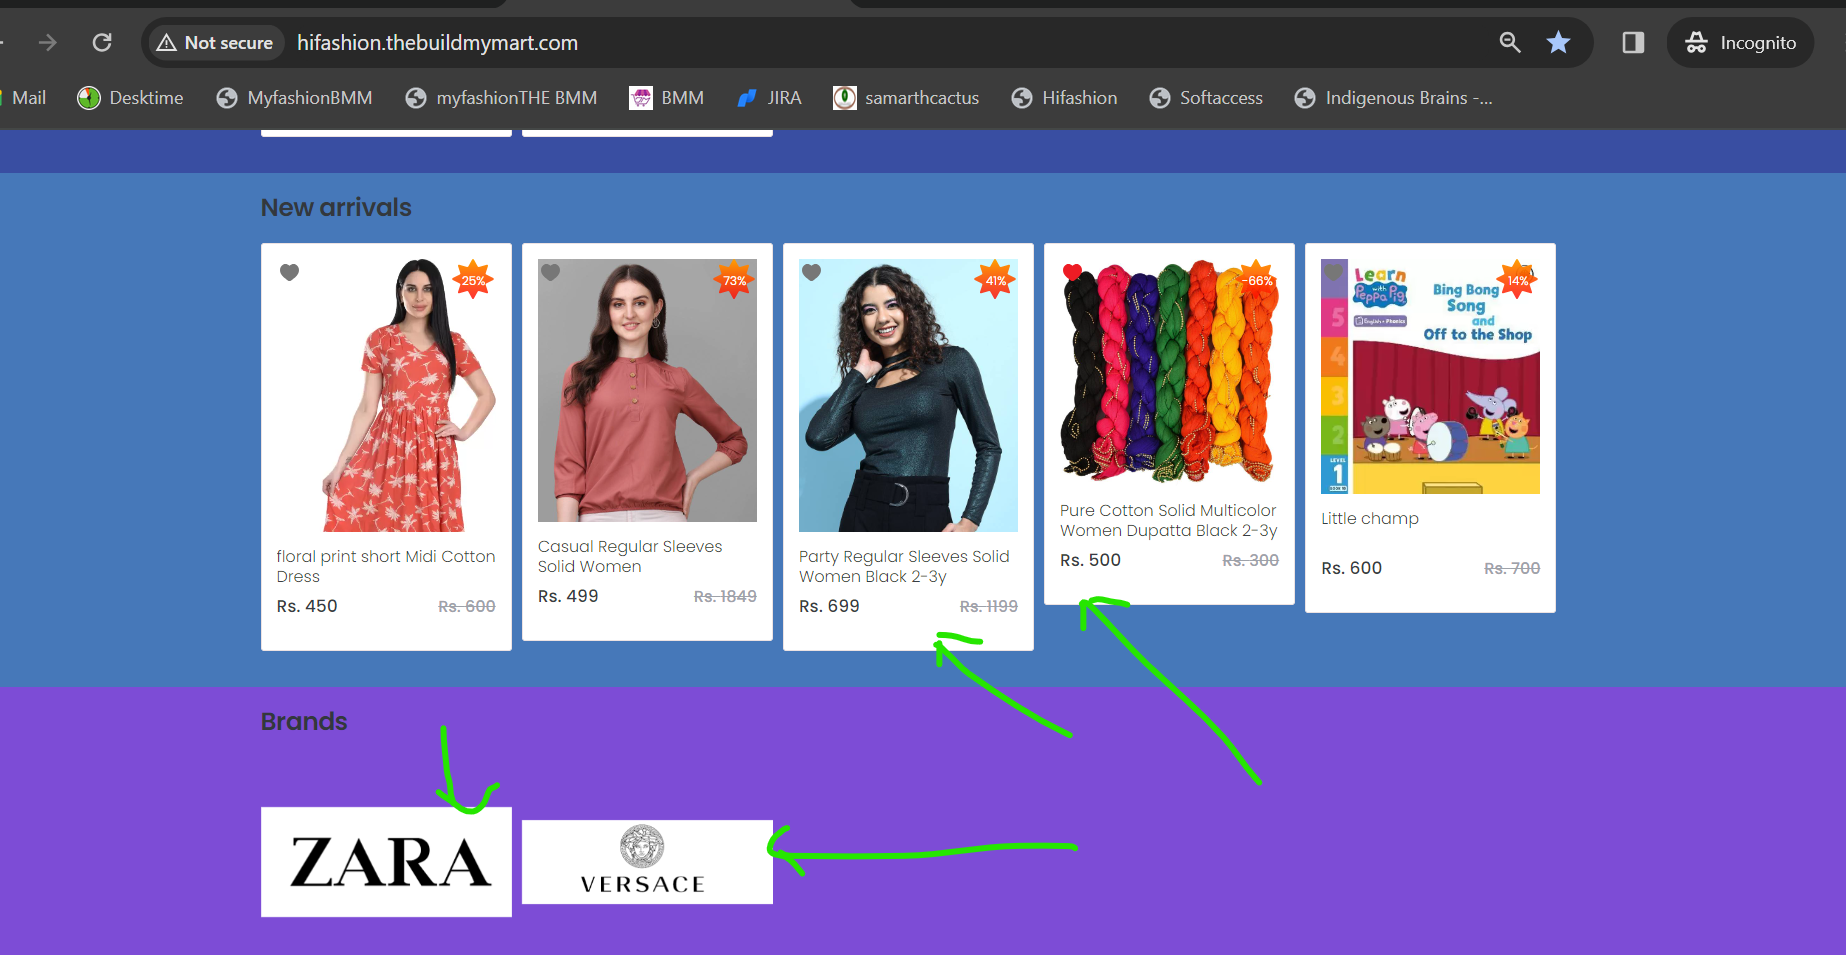The width and height of the screenshot is (1846, 955).
Task: Open the 'Little champ' product title
Action: click(1370, 518)
